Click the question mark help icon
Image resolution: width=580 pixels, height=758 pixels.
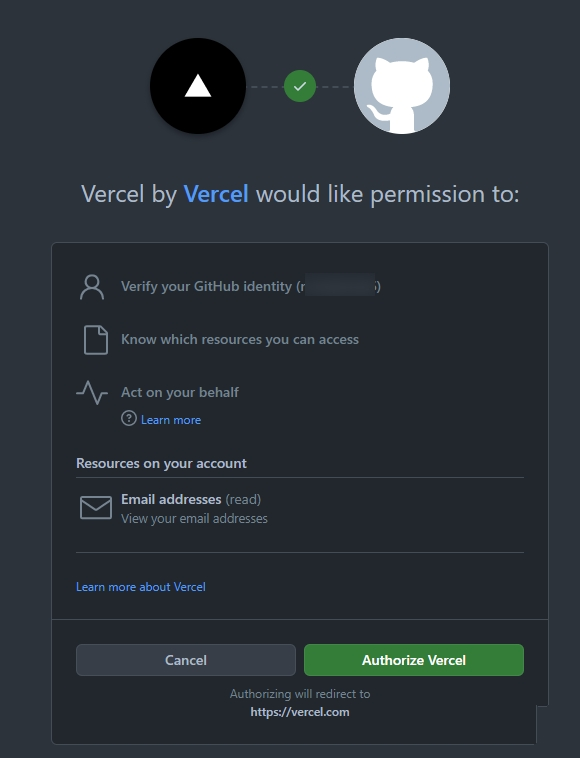coord(129,418)
